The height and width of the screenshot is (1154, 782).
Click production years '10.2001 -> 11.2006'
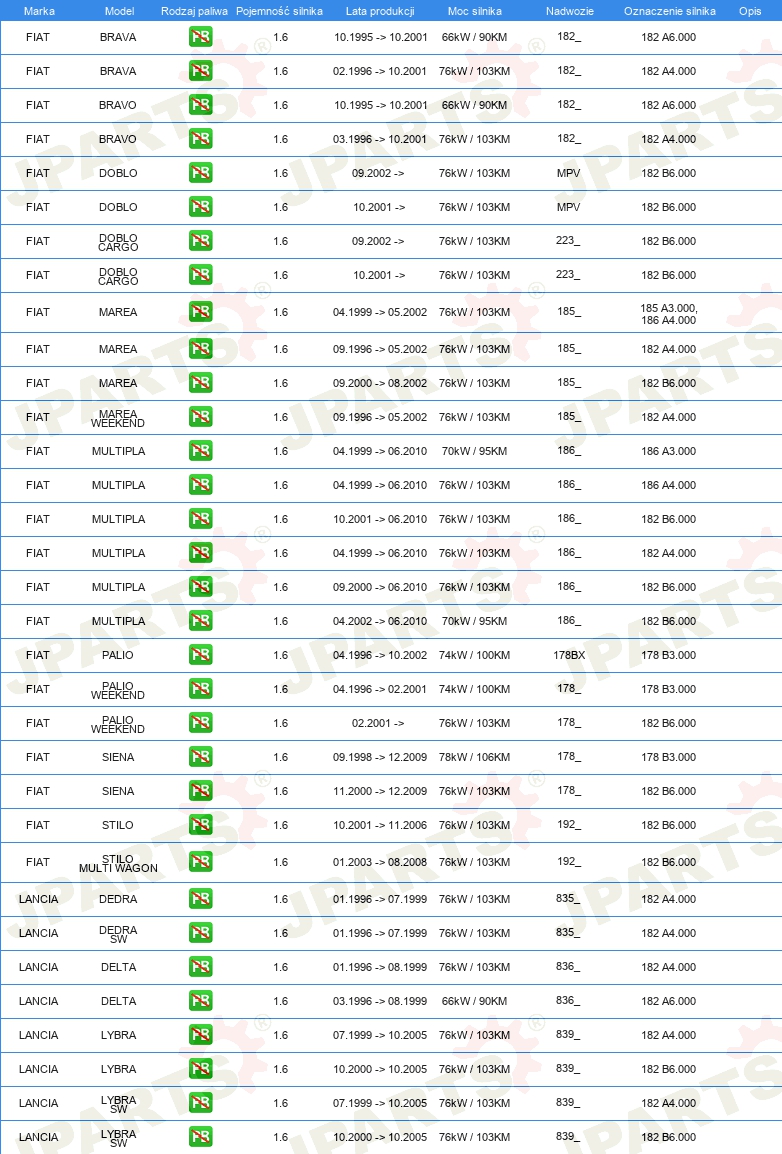pyautogui.click(x=380, y=825)
